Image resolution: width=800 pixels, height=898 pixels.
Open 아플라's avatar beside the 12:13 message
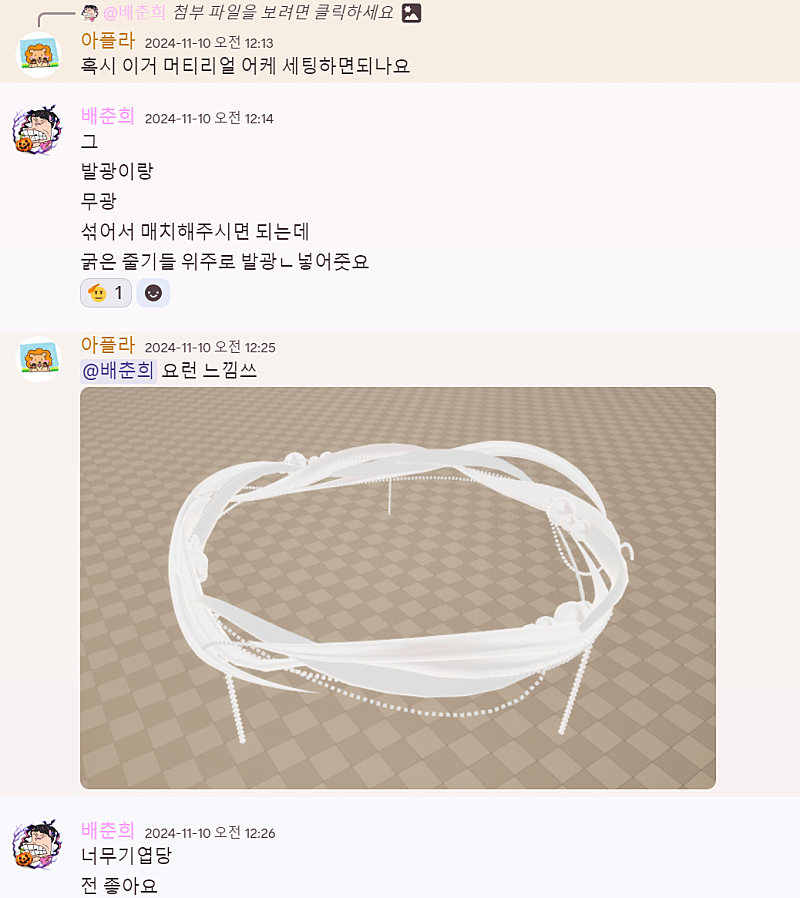coord(38,55)
